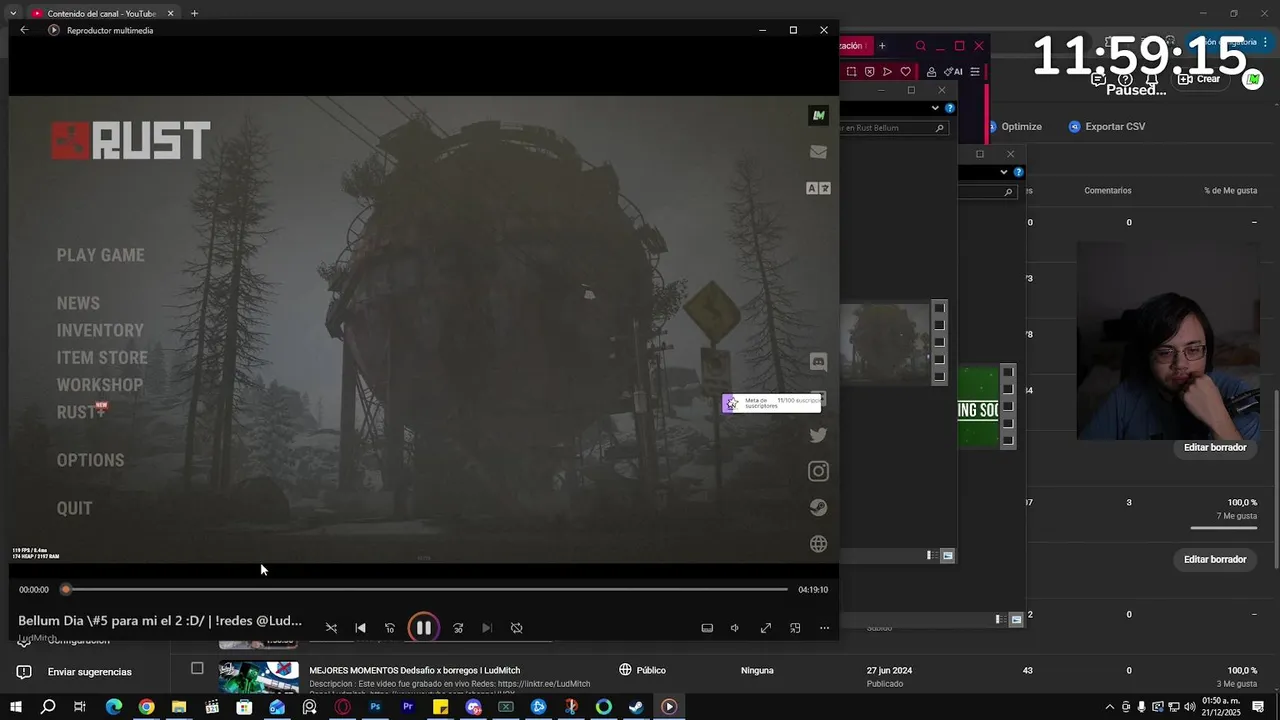Click the Twitter icon in the Rust menu
The height and width of the screenshot is (720, 1280).
coord(818,435)
